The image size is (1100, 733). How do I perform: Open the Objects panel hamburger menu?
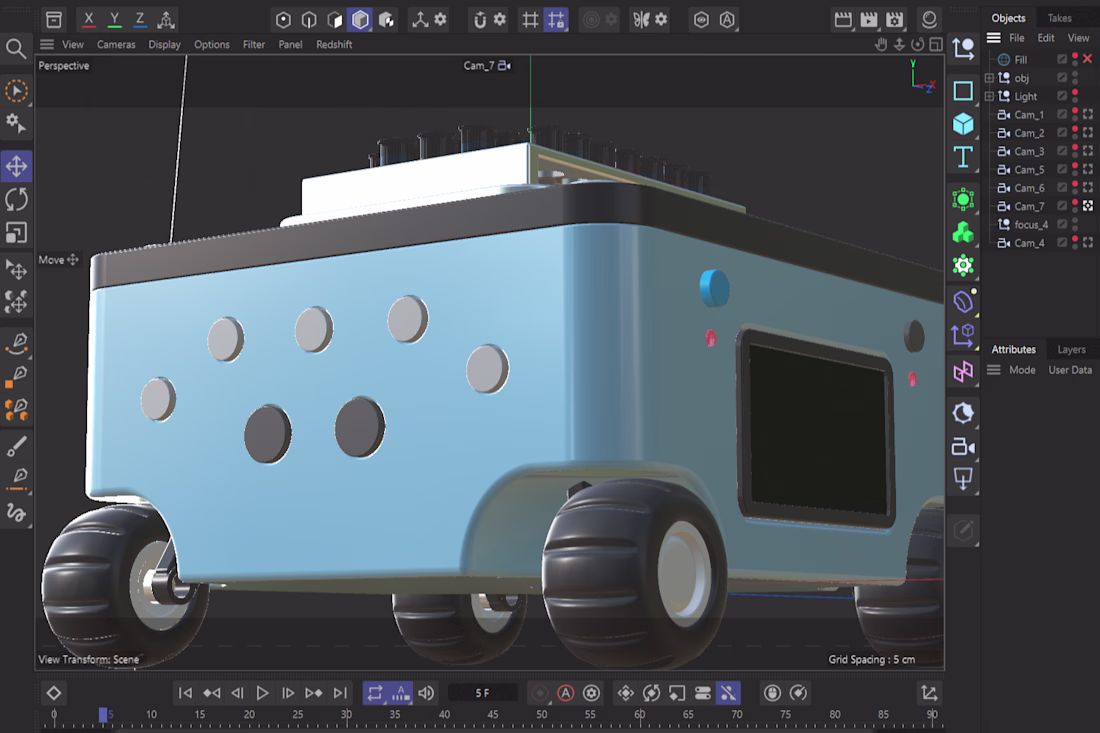993,38
